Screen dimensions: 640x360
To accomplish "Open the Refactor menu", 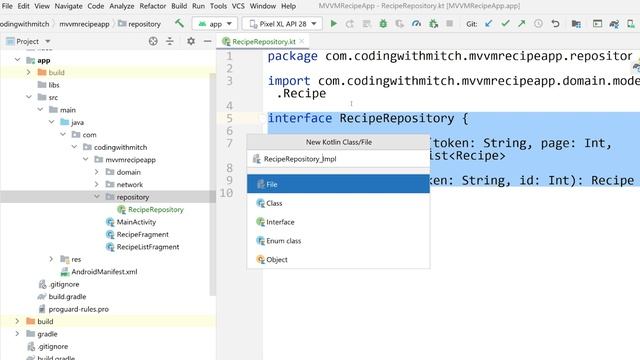I will pyautogui.click(x=153, y=6).
